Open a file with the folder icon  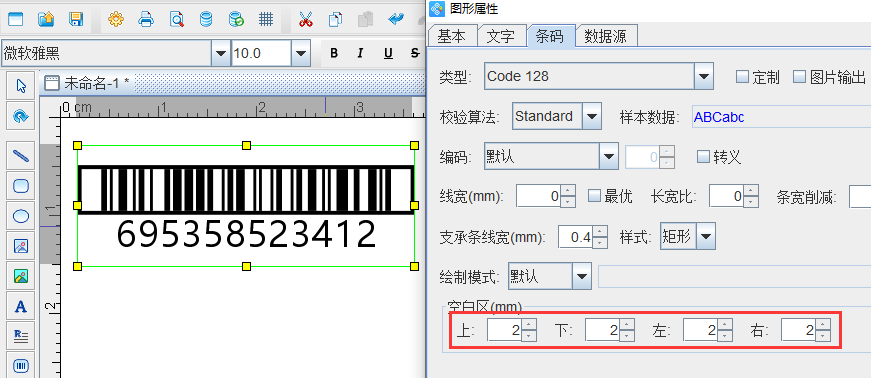pyautogui.click(x=46, y=20)
